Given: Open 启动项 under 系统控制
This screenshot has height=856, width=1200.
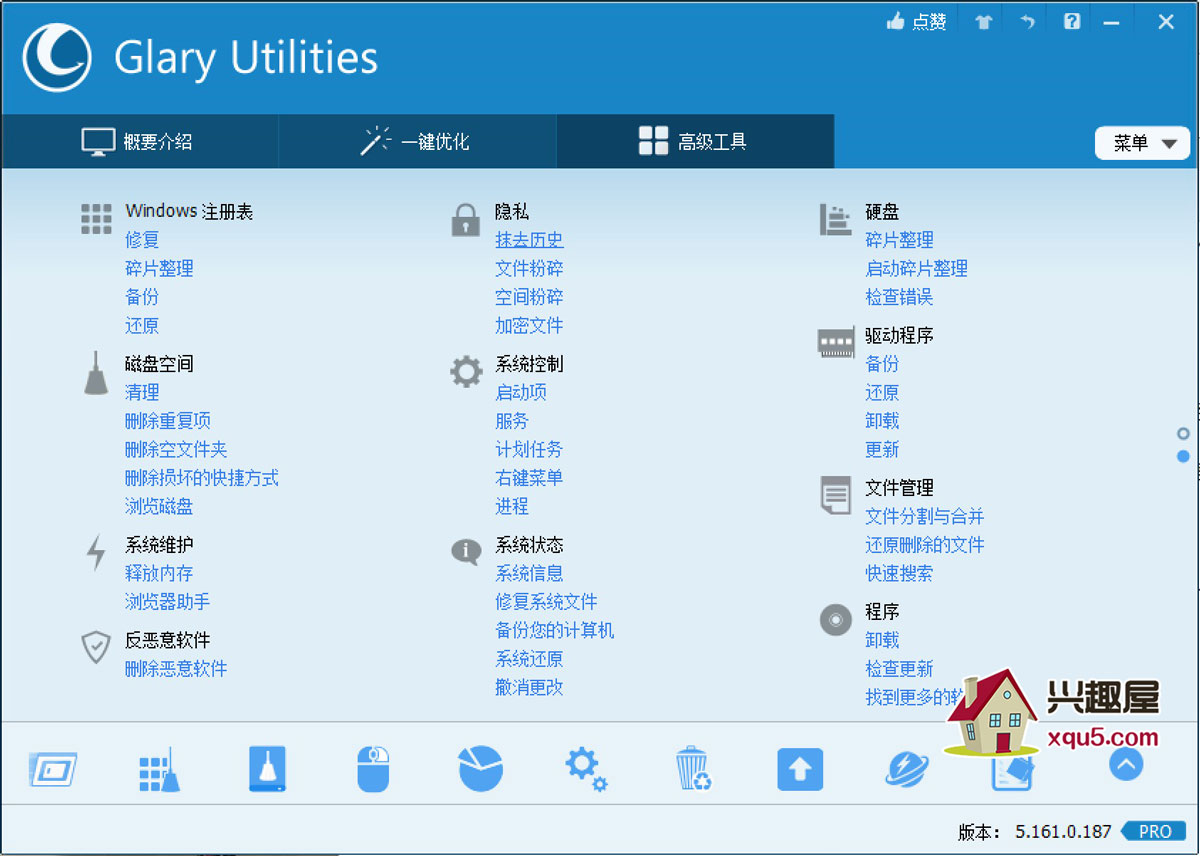Looking at the screenshot, I should tap(521, 392).
